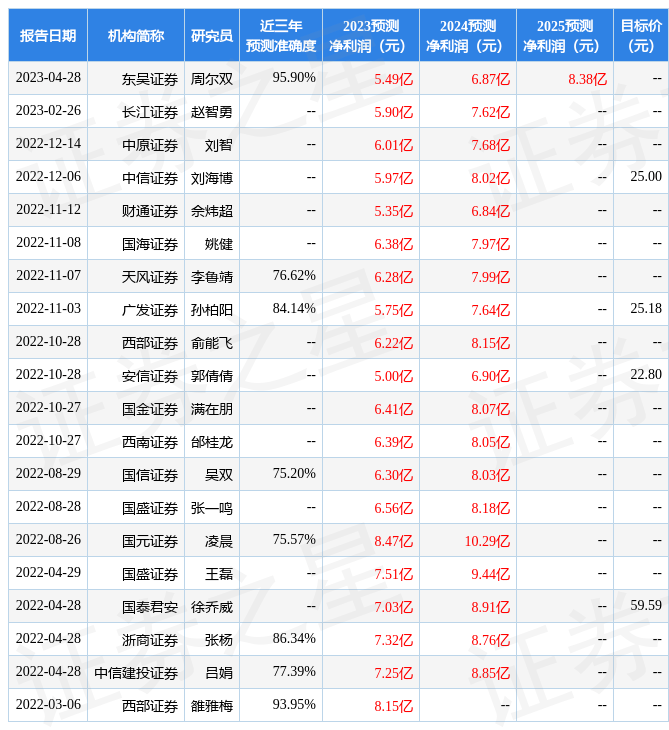Select the 2023预测净利润 column header
Viewport: 669px width, 730px height.
coord(370,36)
